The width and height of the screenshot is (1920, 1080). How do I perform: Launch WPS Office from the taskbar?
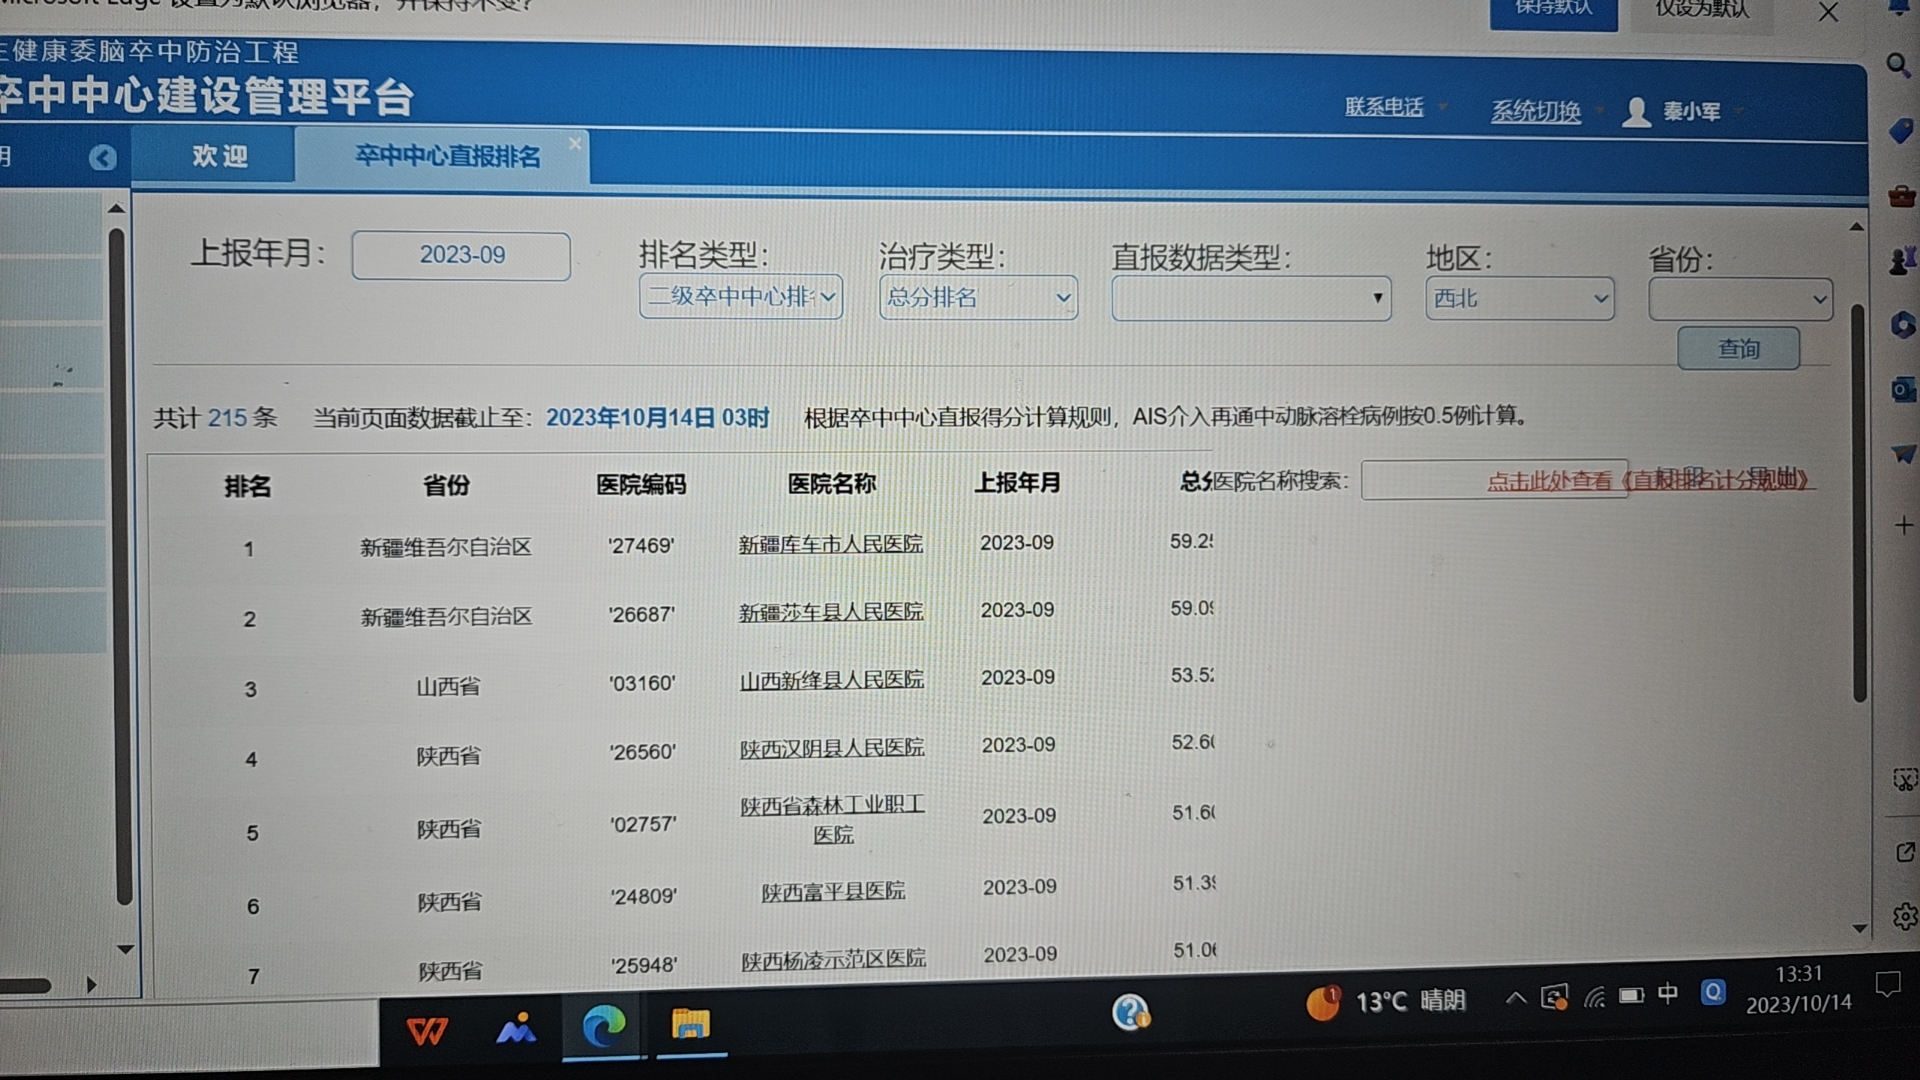[x=427, y=1030]
